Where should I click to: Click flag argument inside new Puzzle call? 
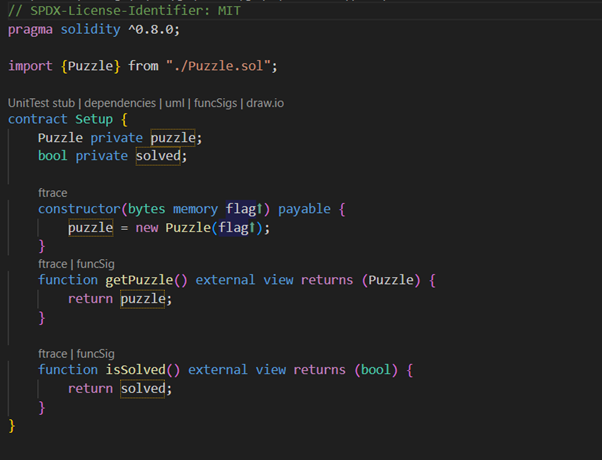pos(233,228)
